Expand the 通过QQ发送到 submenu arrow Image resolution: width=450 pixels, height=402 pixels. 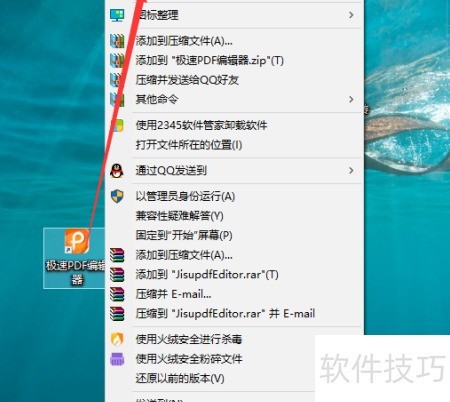coord(351,171)
